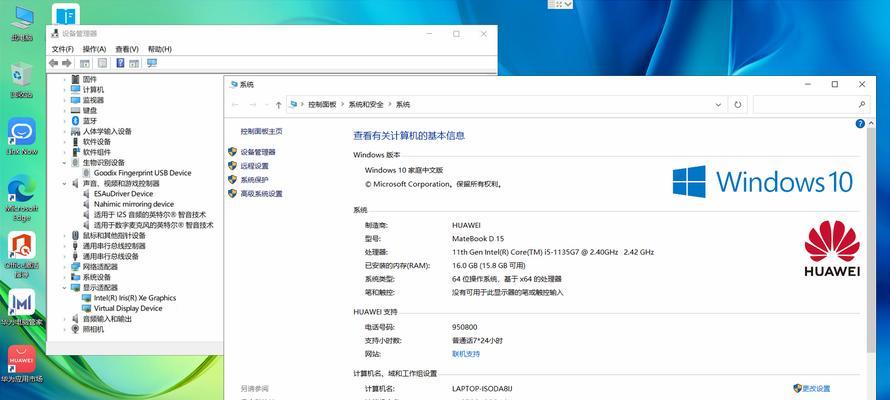The image size is (890, 400).
Task: Select 软件组件 row
Action: click(97, 152)
